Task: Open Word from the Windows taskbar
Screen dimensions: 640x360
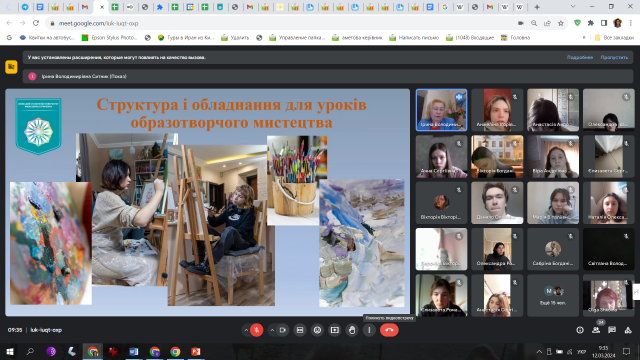Action: [133, 351]
